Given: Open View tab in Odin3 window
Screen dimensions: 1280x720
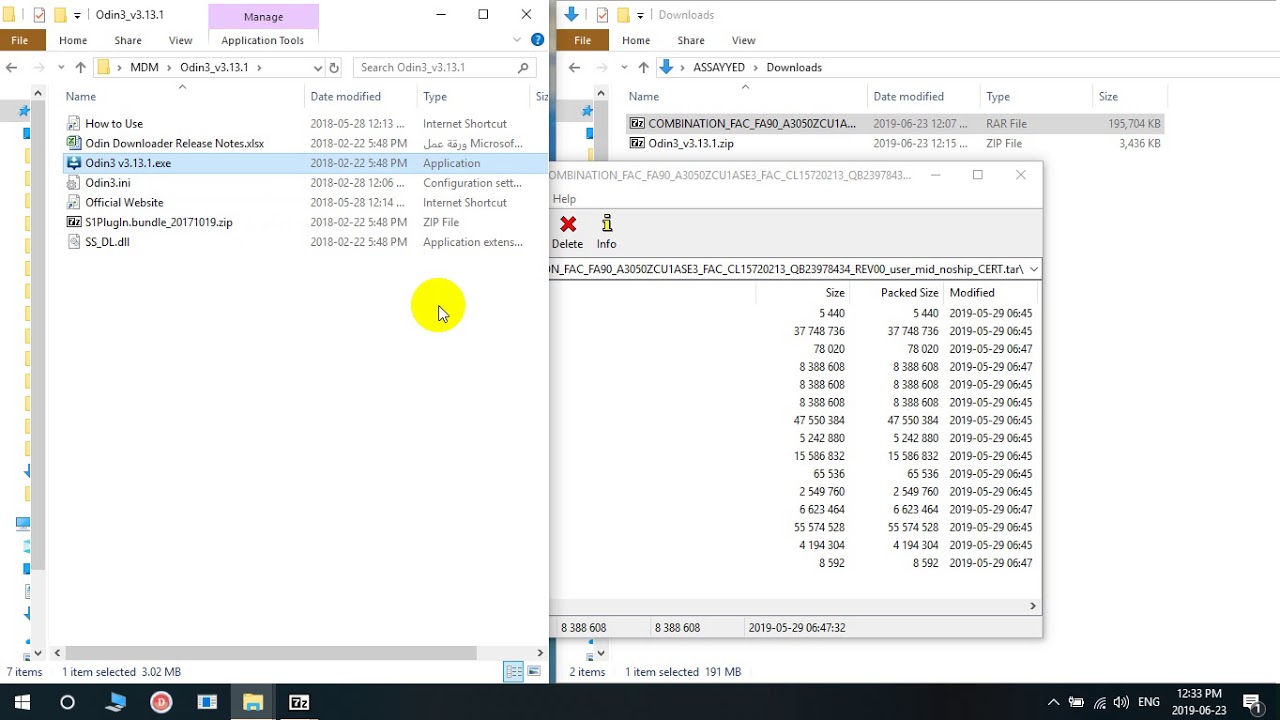Looking at the screenshot, I should (x=180, y=40).
